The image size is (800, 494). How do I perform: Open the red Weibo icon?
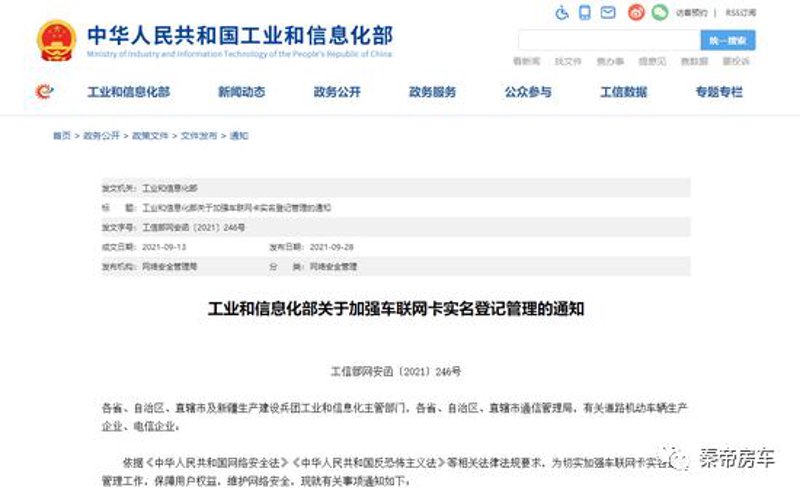pyautogui.click(x=636, y=12)
